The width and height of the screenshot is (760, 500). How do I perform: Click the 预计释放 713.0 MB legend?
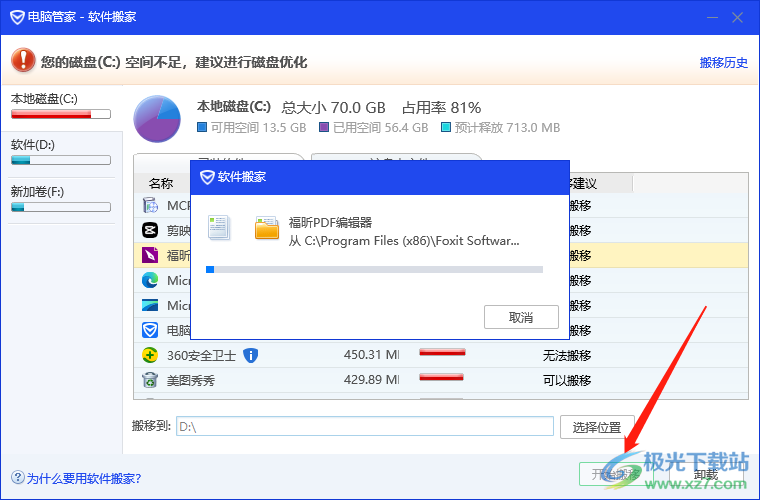pos(501,127)
